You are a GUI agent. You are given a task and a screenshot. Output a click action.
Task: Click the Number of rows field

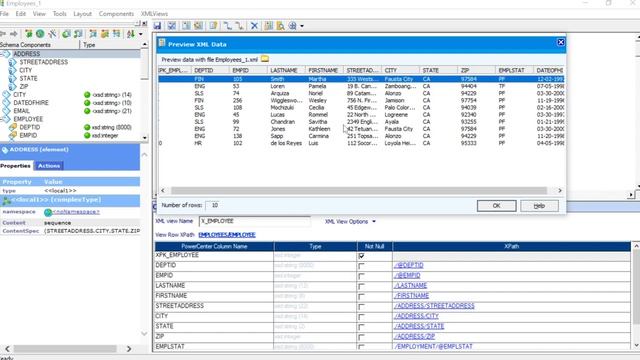coord(215,205)
